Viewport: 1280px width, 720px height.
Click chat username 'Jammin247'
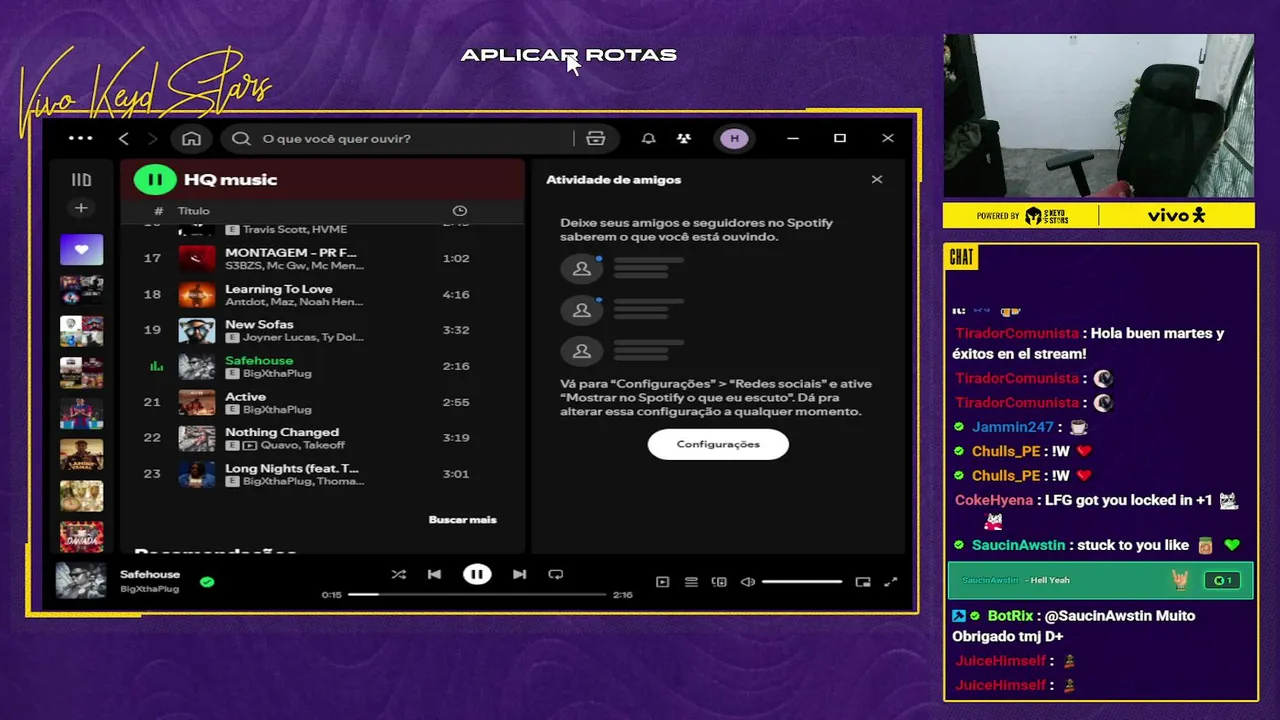[1013, 427]
